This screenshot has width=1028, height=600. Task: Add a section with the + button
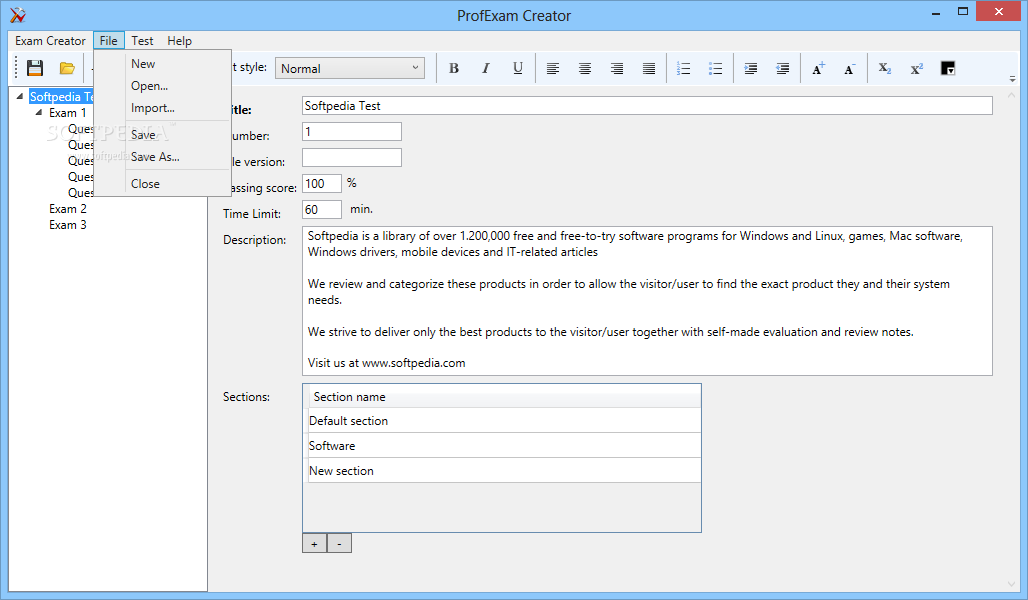[315, 544]
